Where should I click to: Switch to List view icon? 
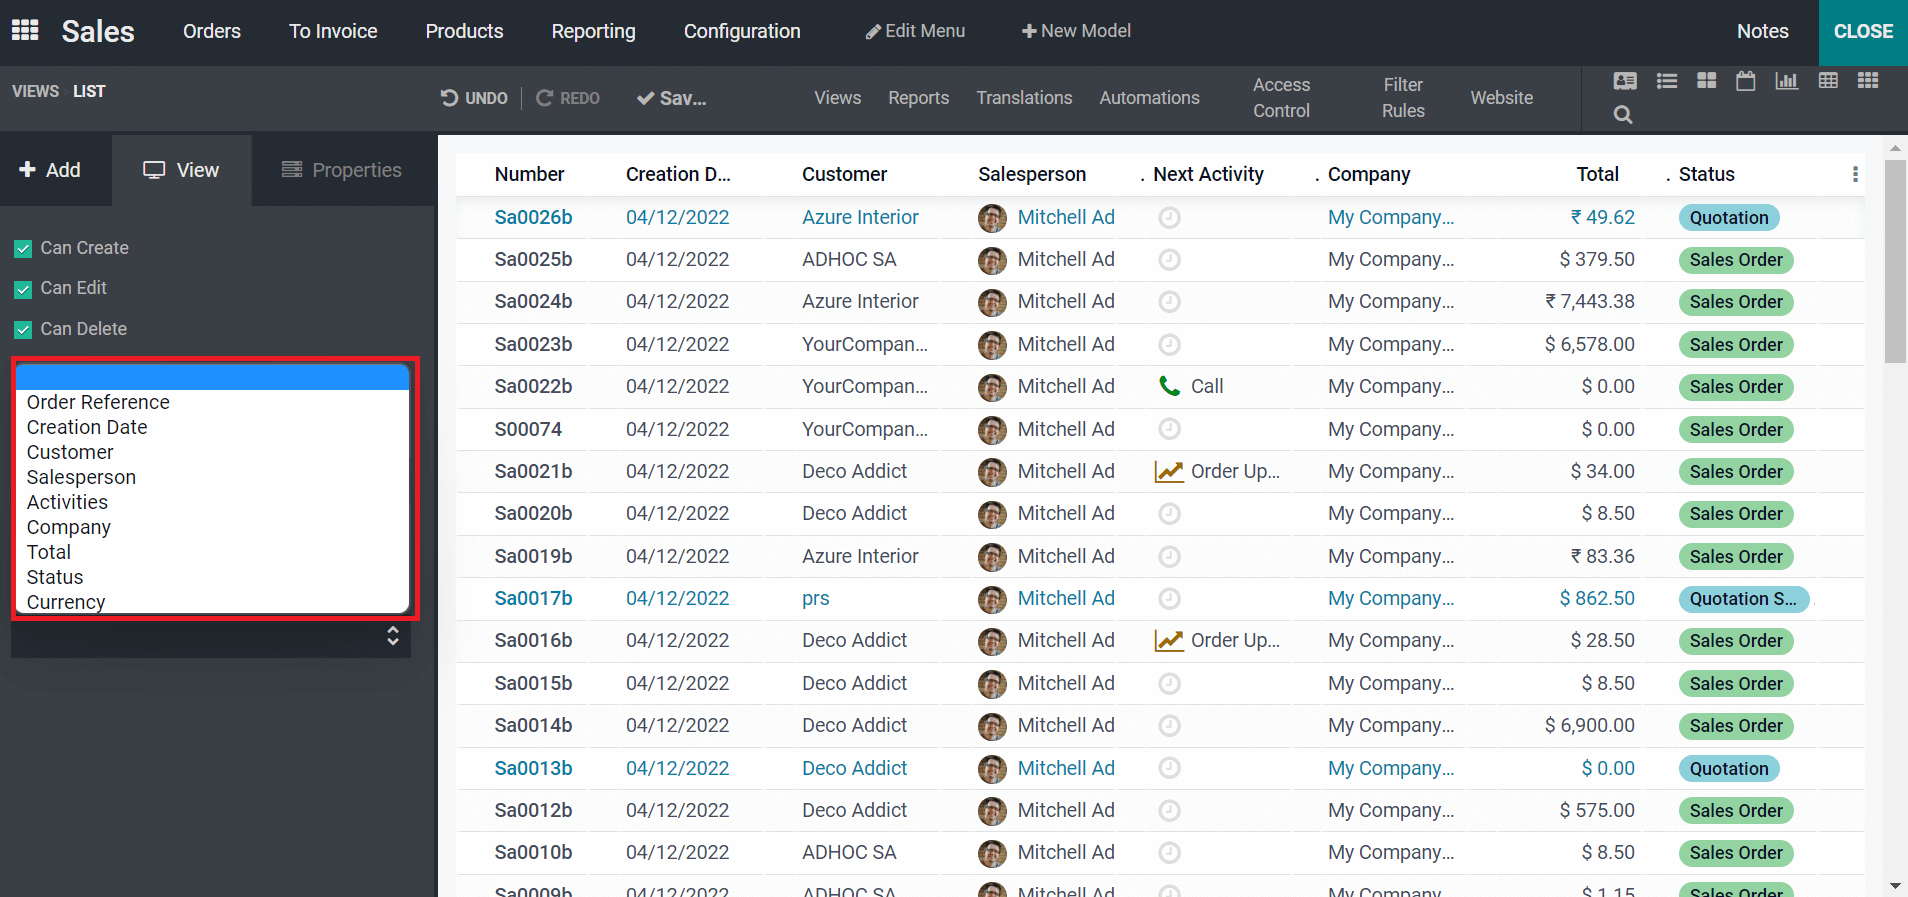[x=1667, y=81]
